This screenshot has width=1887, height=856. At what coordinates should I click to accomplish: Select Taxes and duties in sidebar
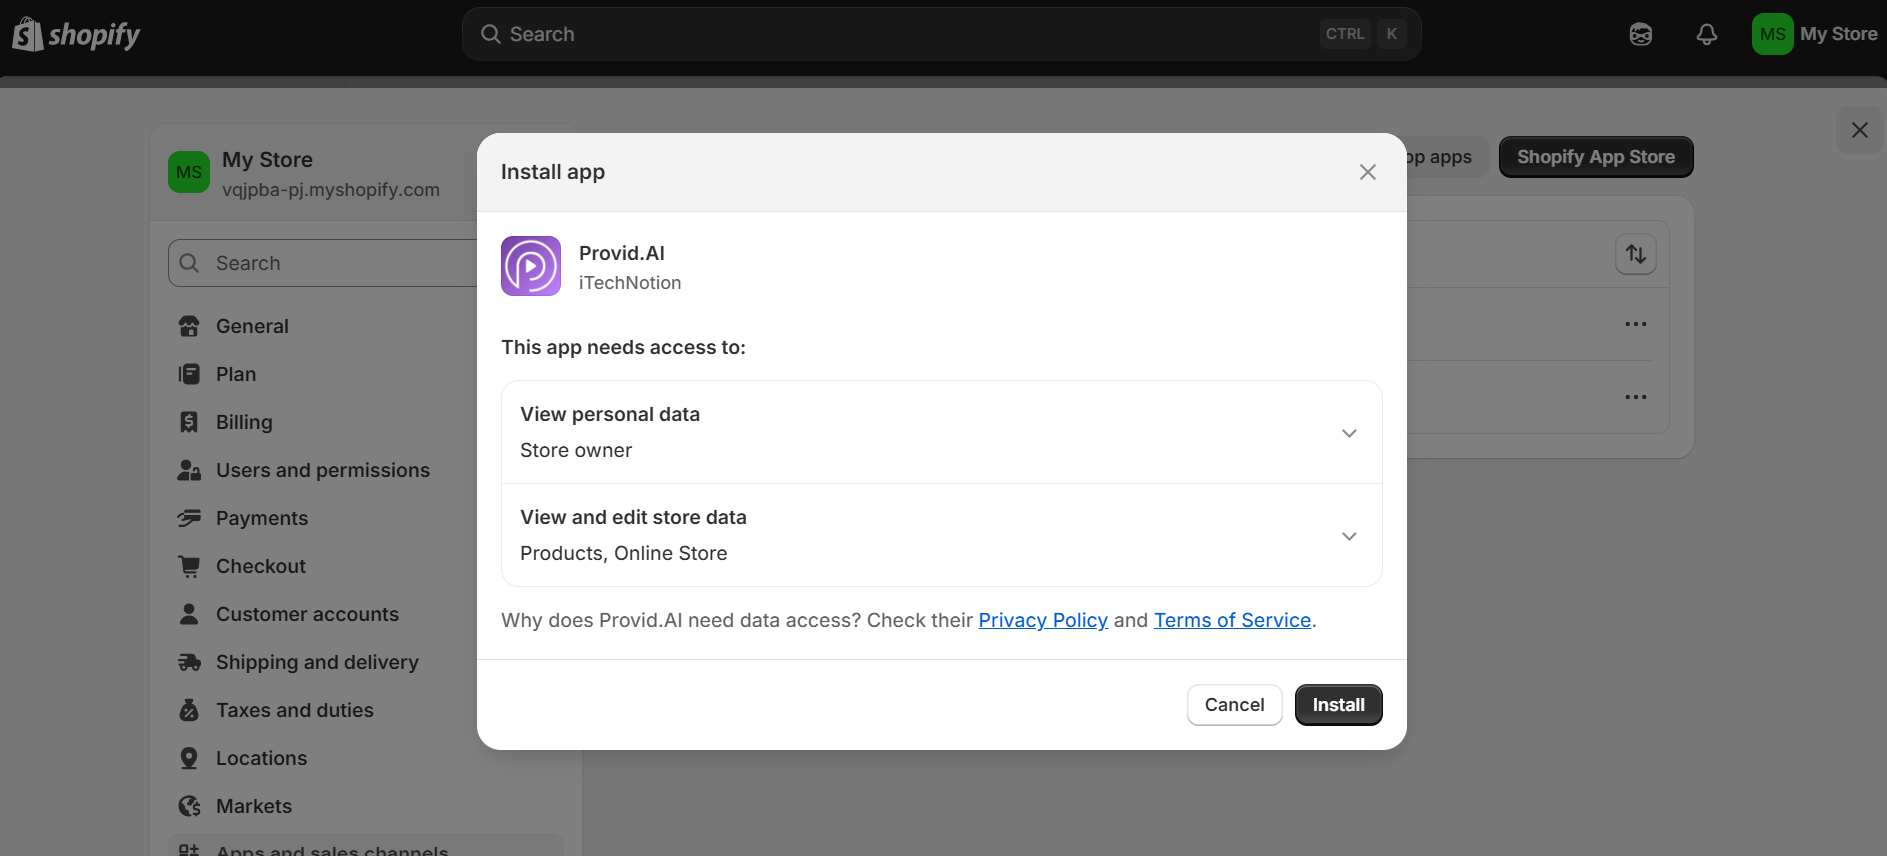click(x=294, y=710)
